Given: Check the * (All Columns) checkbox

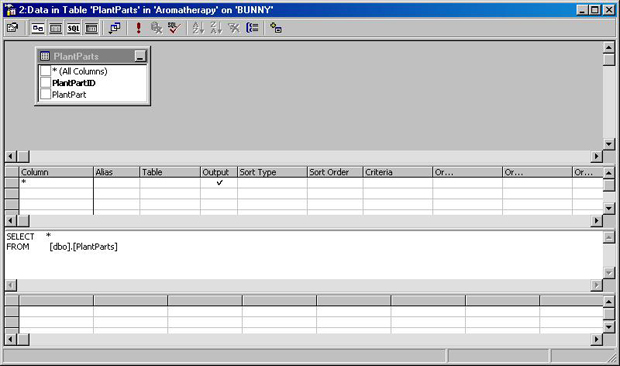Looking at the screenshot, I should [45, 71].
